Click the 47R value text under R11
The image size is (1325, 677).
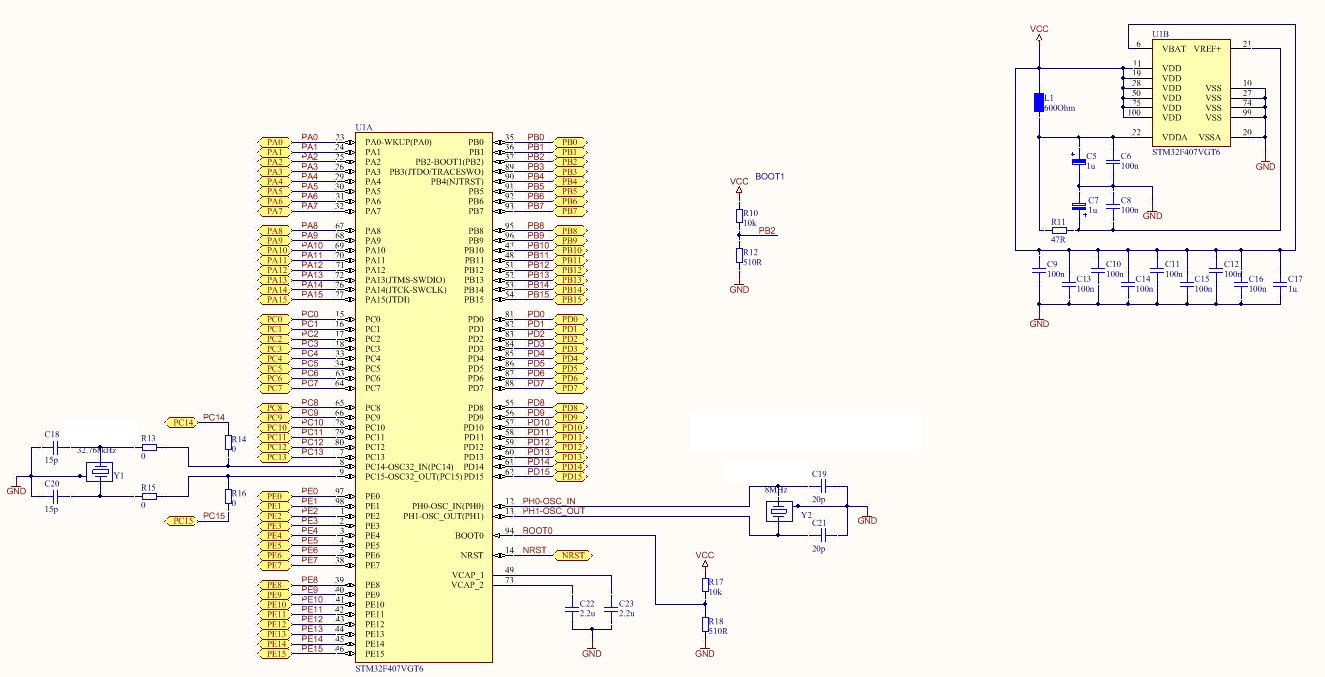click(1058, 240)
